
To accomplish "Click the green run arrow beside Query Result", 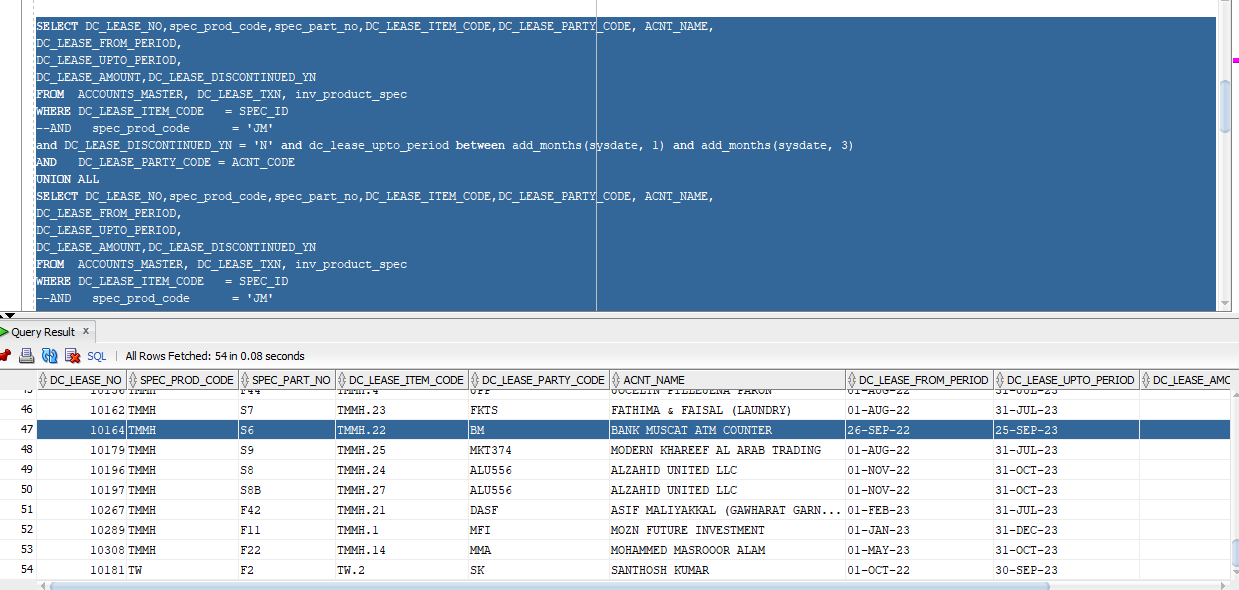I will 7,331.
